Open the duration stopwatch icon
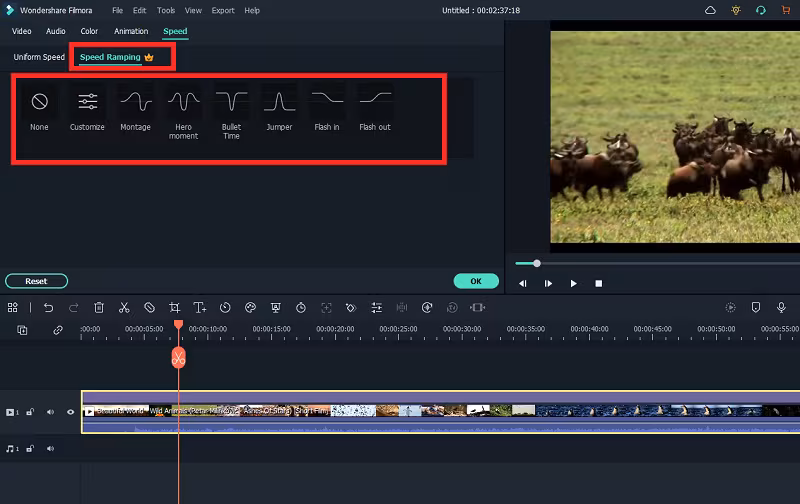This screenshot has width=800, height=504. pos(301,308)
